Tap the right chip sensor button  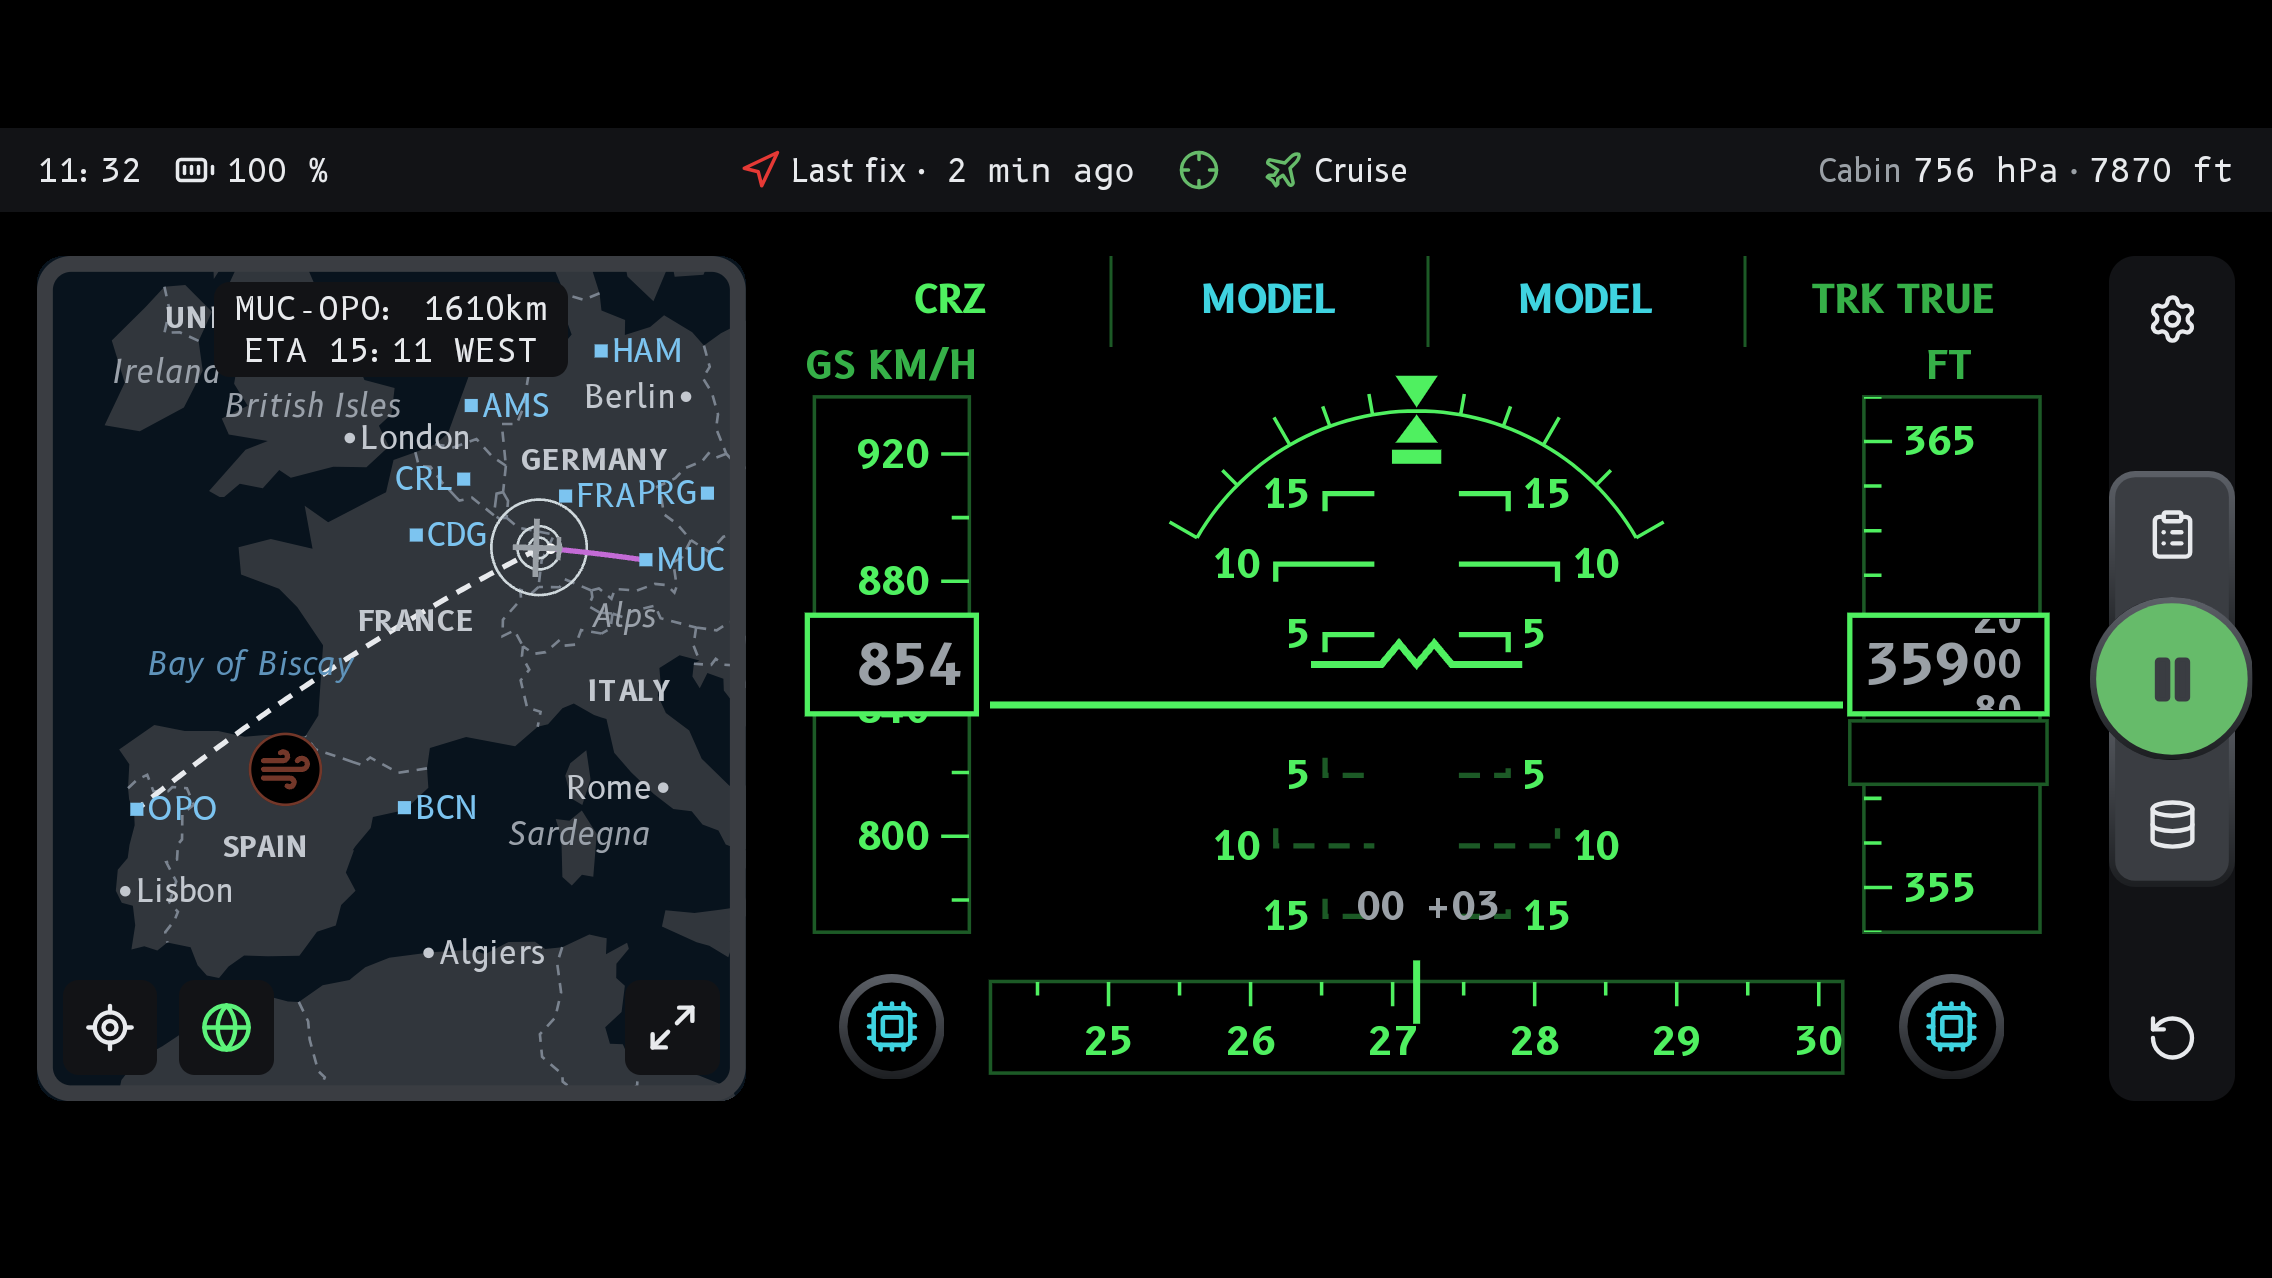point(1951,1026)
